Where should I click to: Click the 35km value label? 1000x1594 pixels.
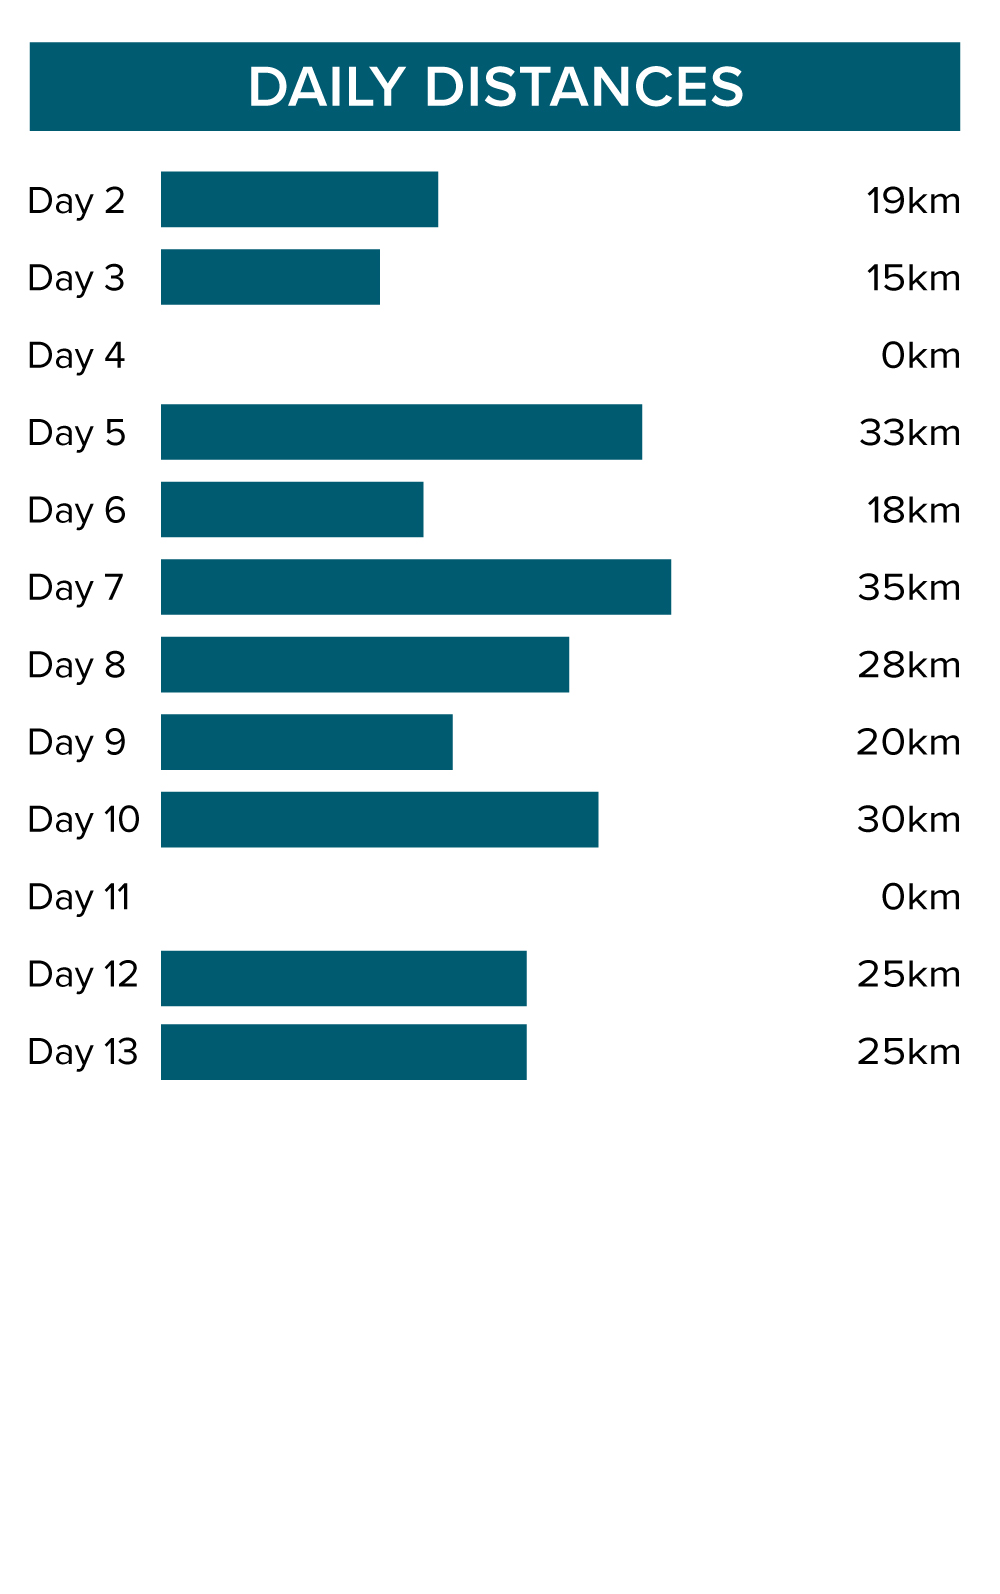pos(909,588)
